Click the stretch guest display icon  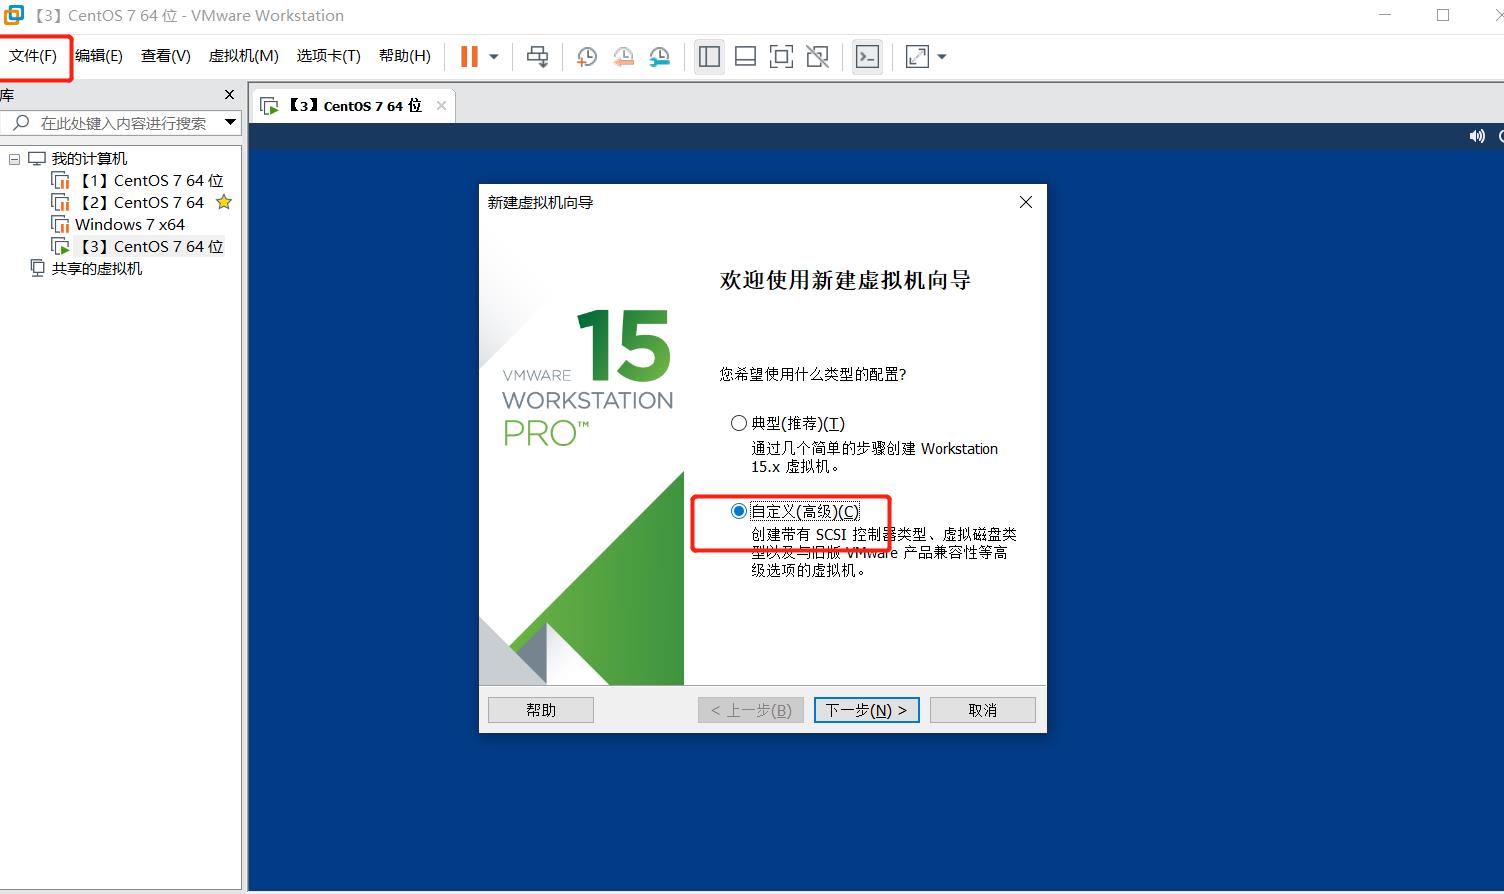(917, 57)
